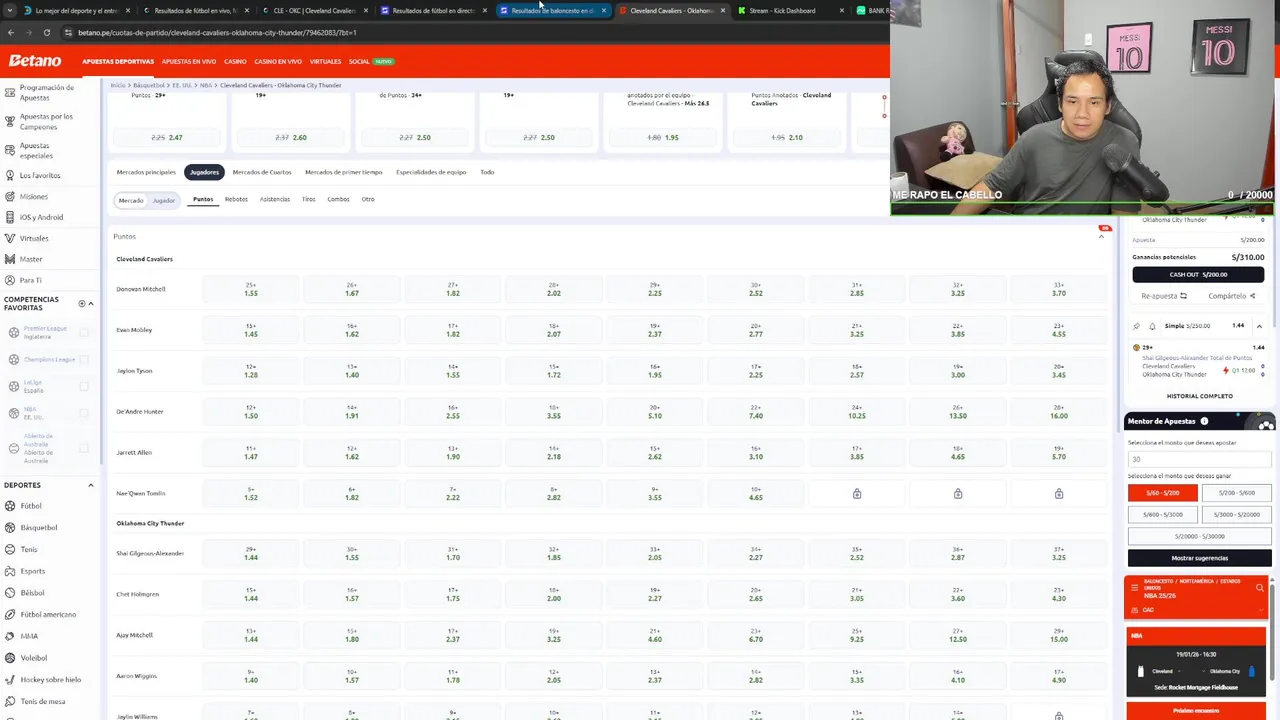Click the CASH OUT S/200.00 button
Image resolution: width=1280 pixels, height=720 pixels.
(1199, 274)
